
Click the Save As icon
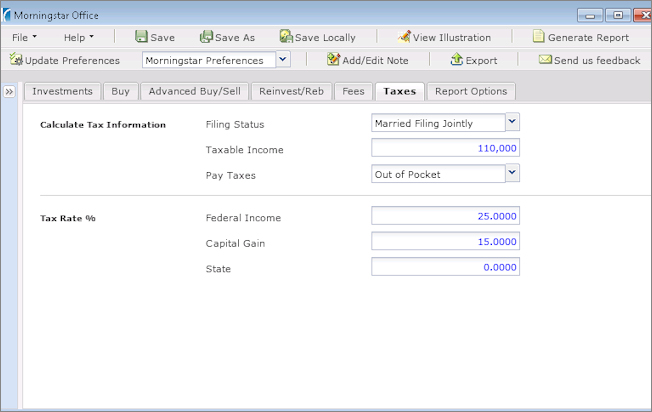[x=206, y=37]
